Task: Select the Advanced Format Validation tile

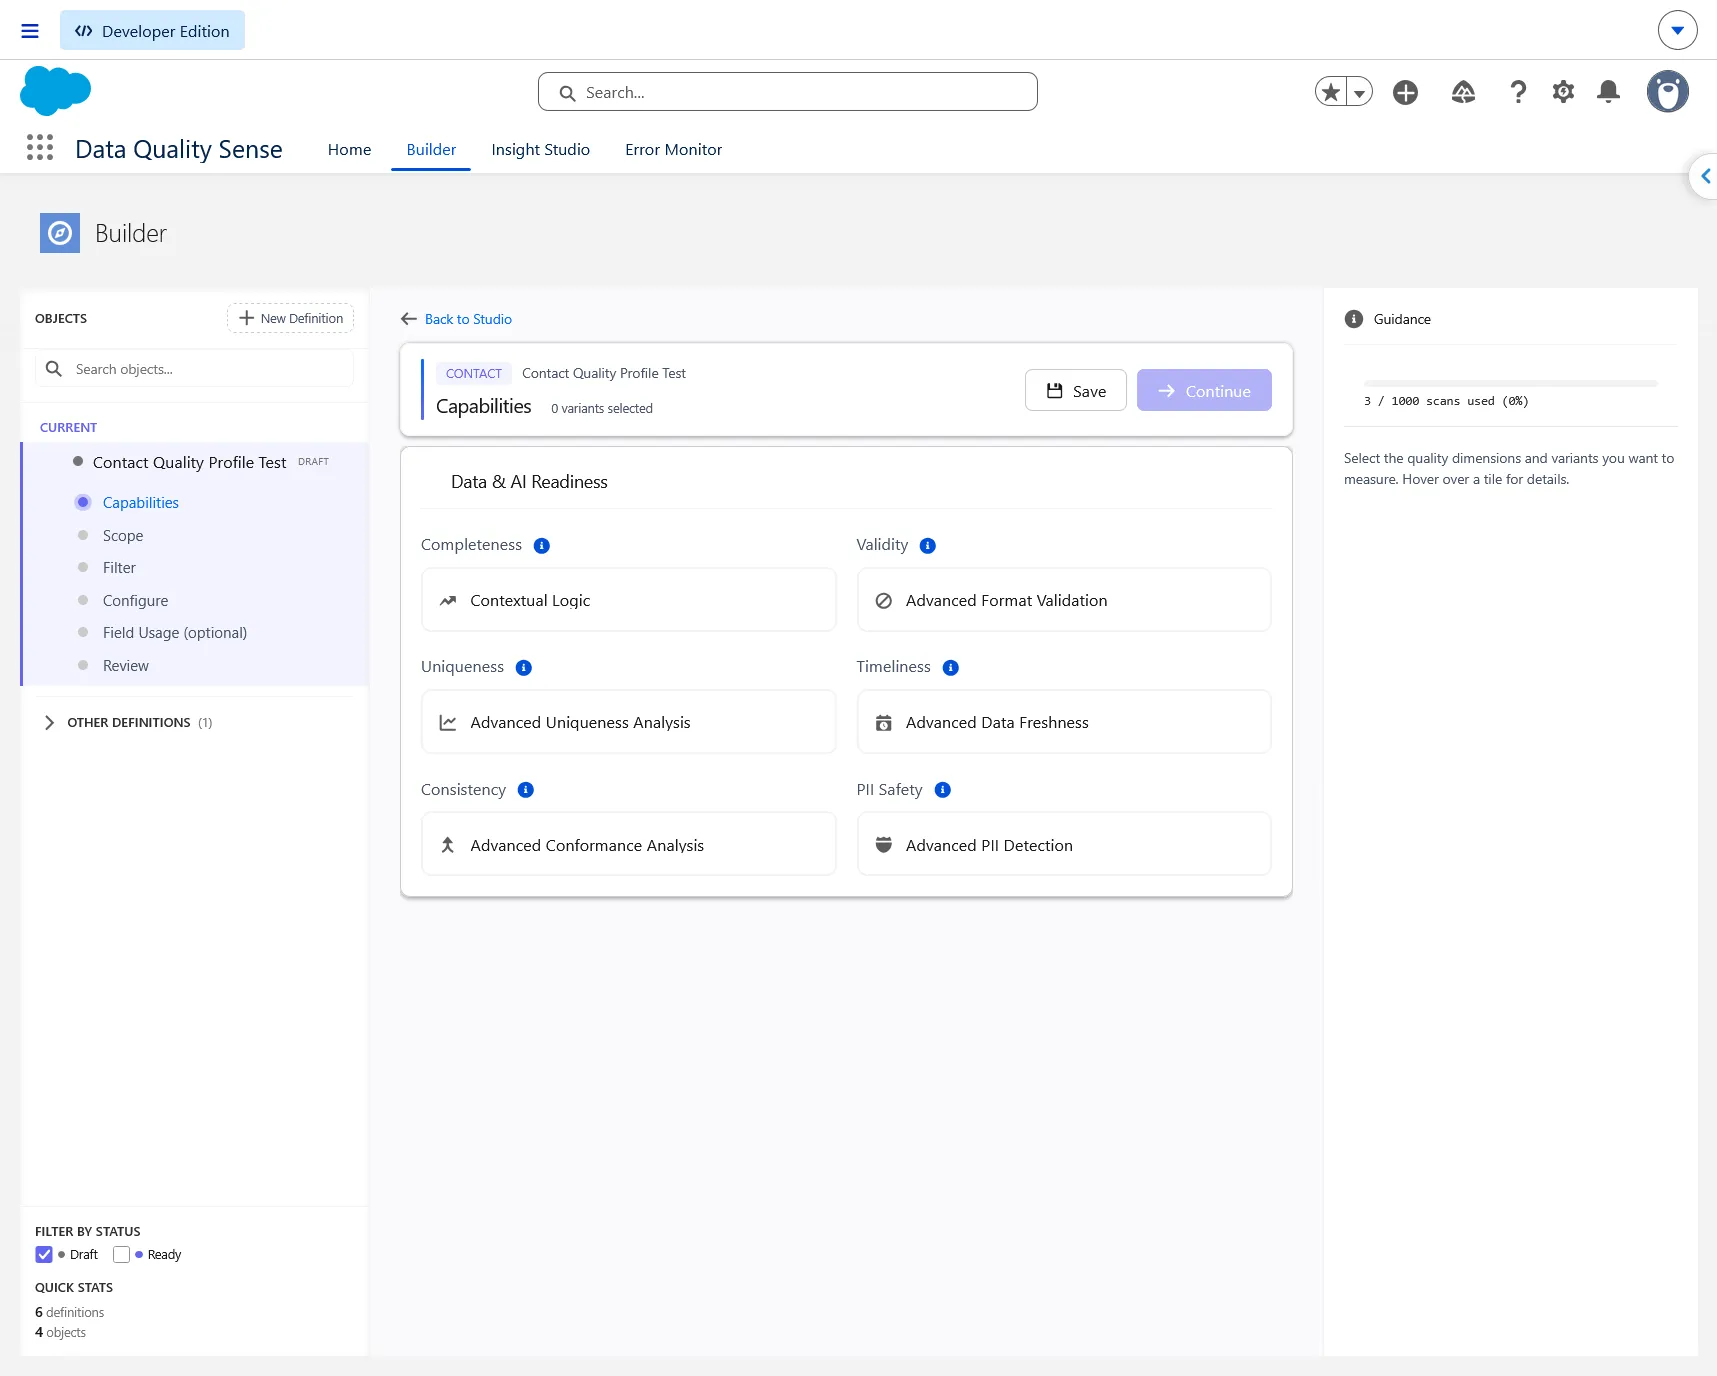Action: click(x=1064, y=600)
